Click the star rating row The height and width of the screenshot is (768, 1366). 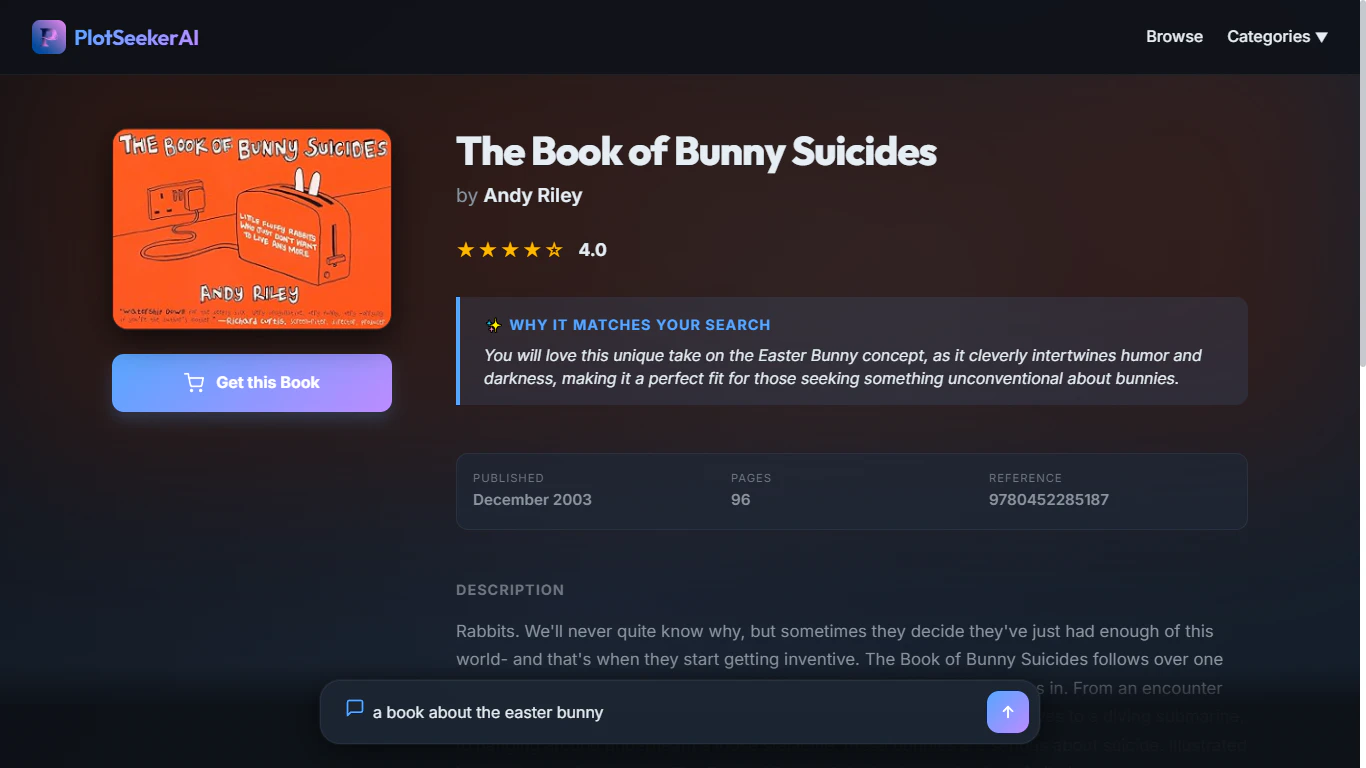[x=510, y=250]
